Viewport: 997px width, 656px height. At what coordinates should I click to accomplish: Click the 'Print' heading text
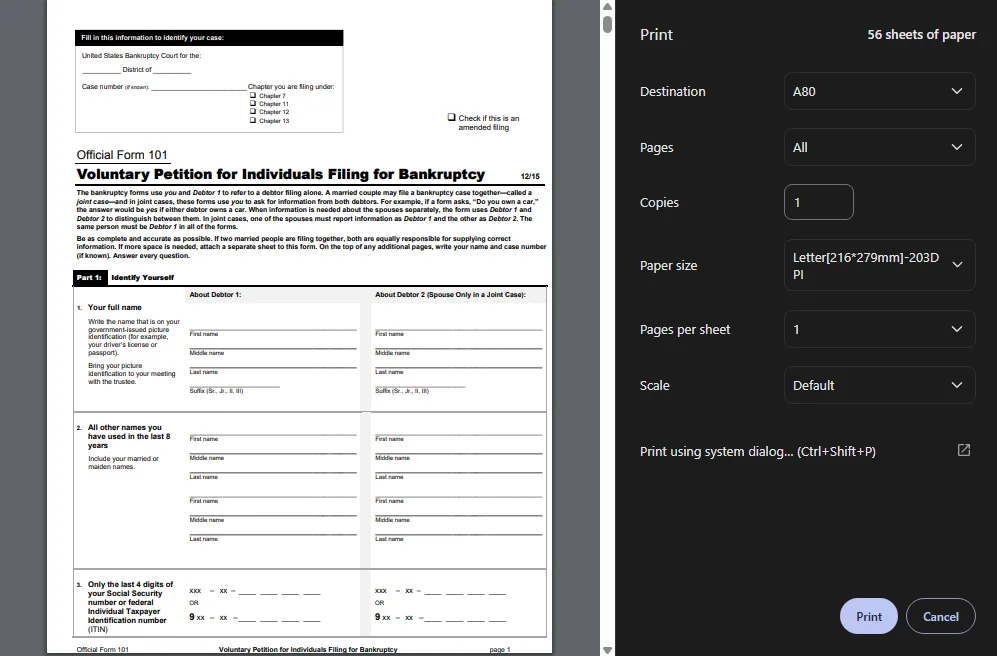click(656, 34)
